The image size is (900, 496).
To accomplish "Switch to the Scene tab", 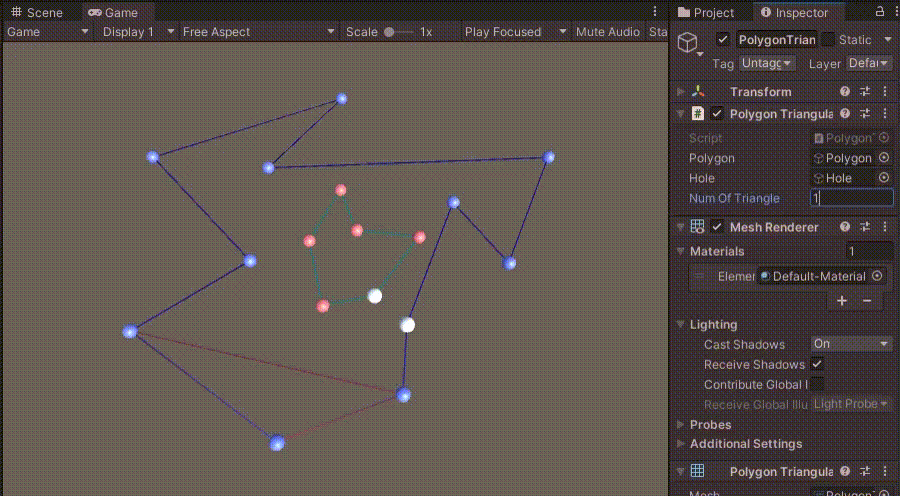I will tap(37, 12).
